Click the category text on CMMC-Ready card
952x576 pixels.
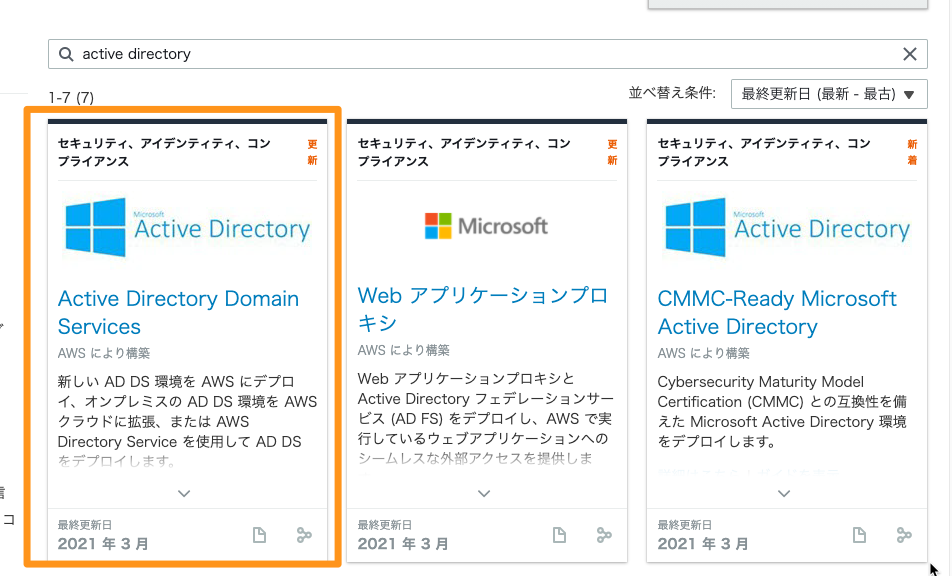pyautogui.click(x=764, y=152)
